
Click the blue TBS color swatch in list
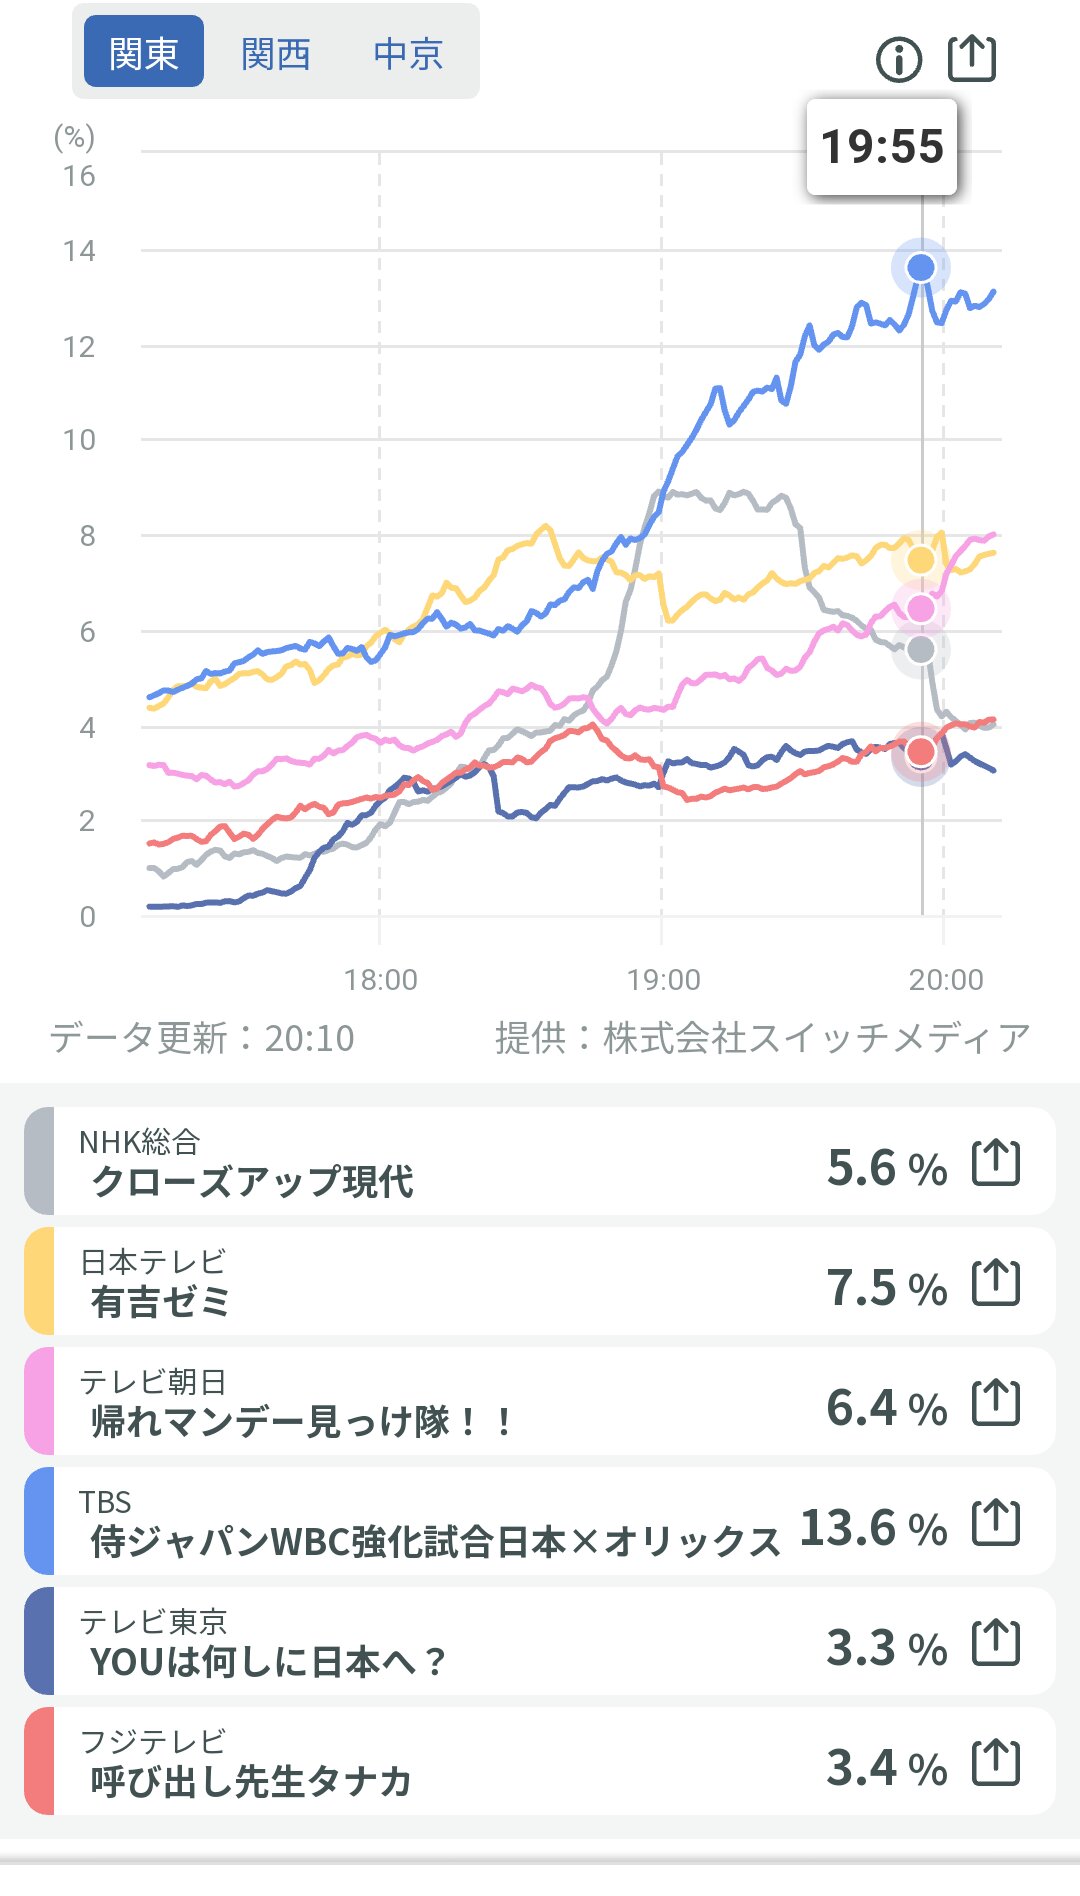(39, 1522)
